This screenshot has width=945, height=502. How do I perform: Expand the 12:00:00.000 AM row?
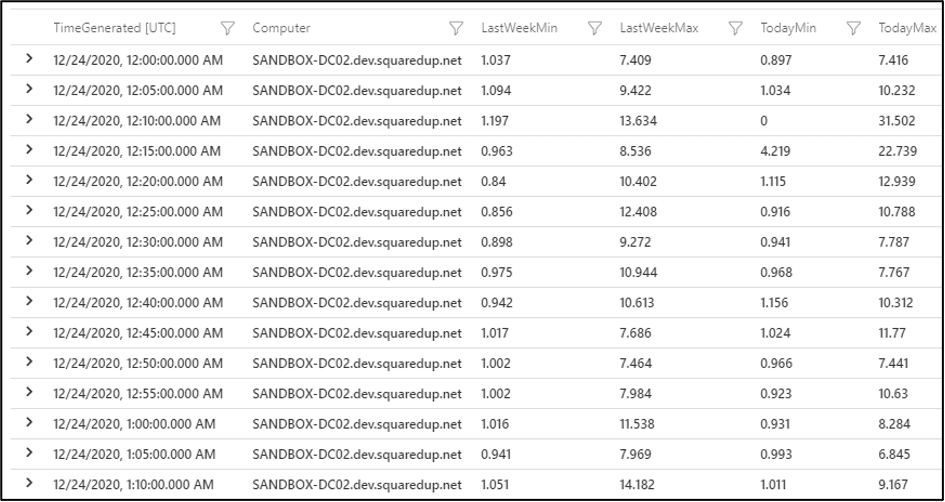tap(28, 58)
